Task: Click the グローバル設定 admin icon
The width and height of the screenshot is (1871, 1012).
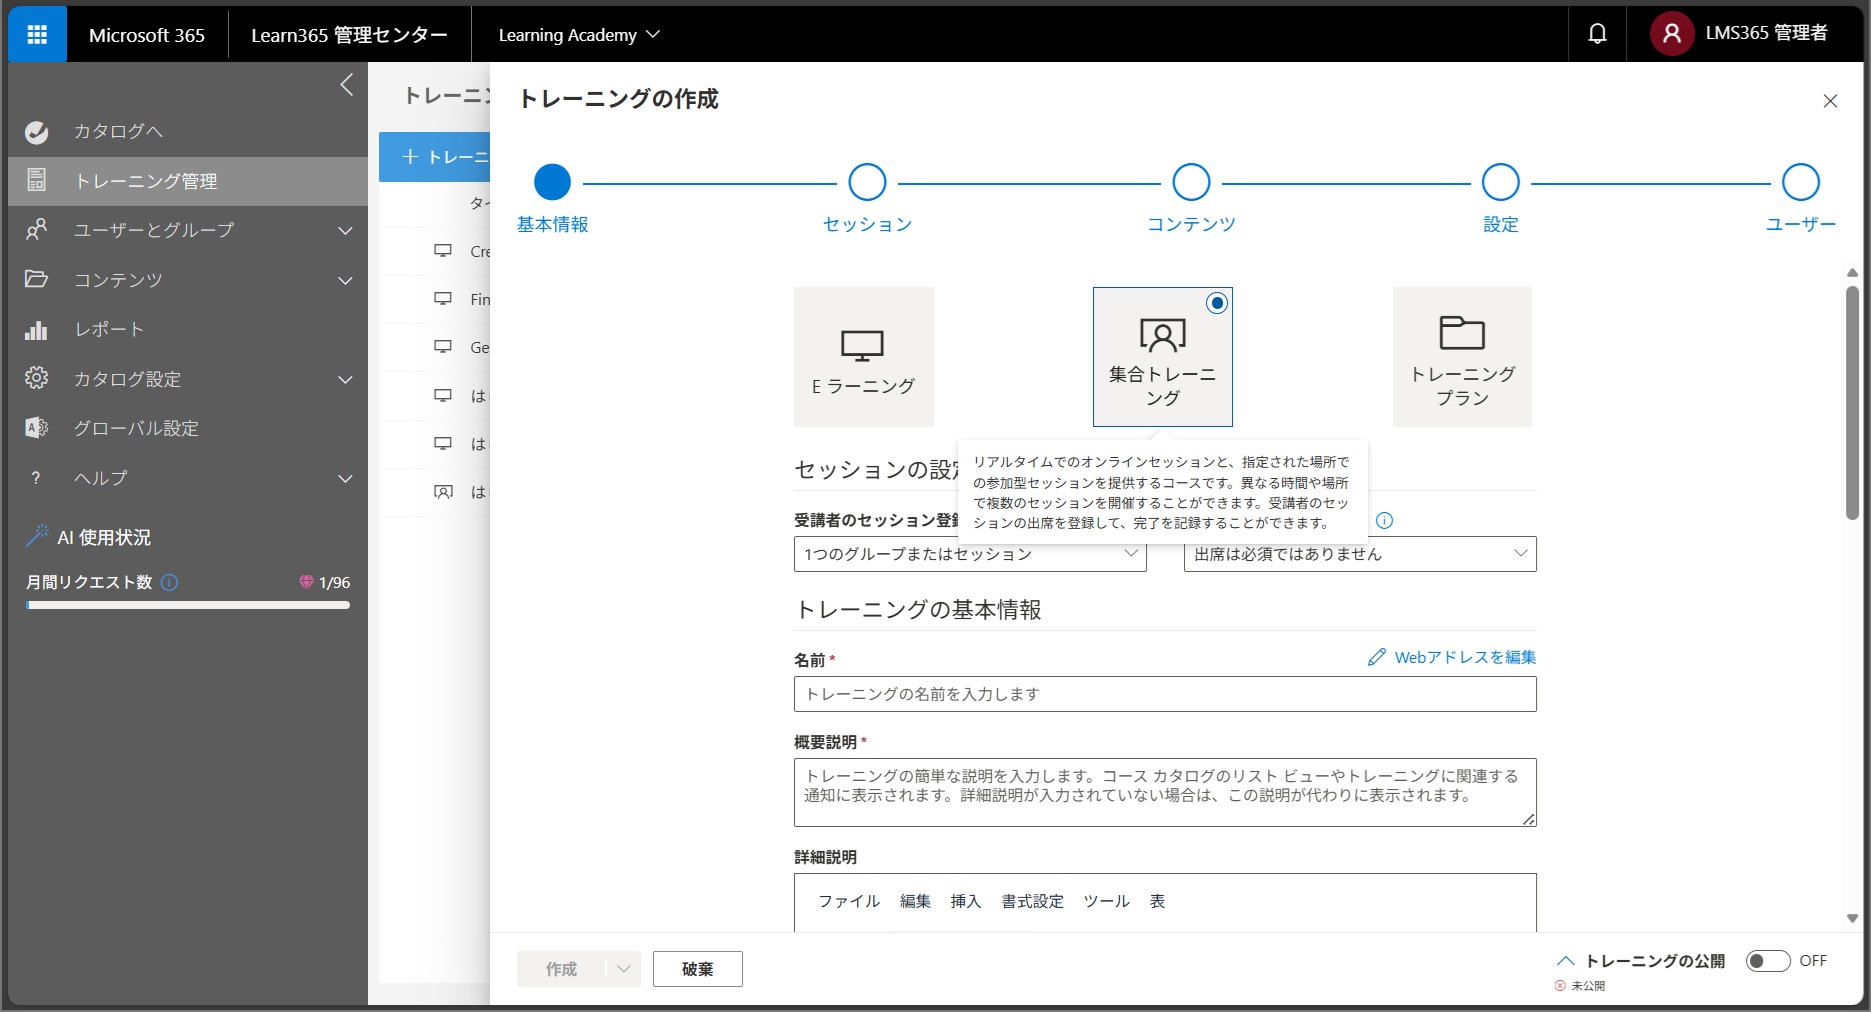Action: pos(37,428)
